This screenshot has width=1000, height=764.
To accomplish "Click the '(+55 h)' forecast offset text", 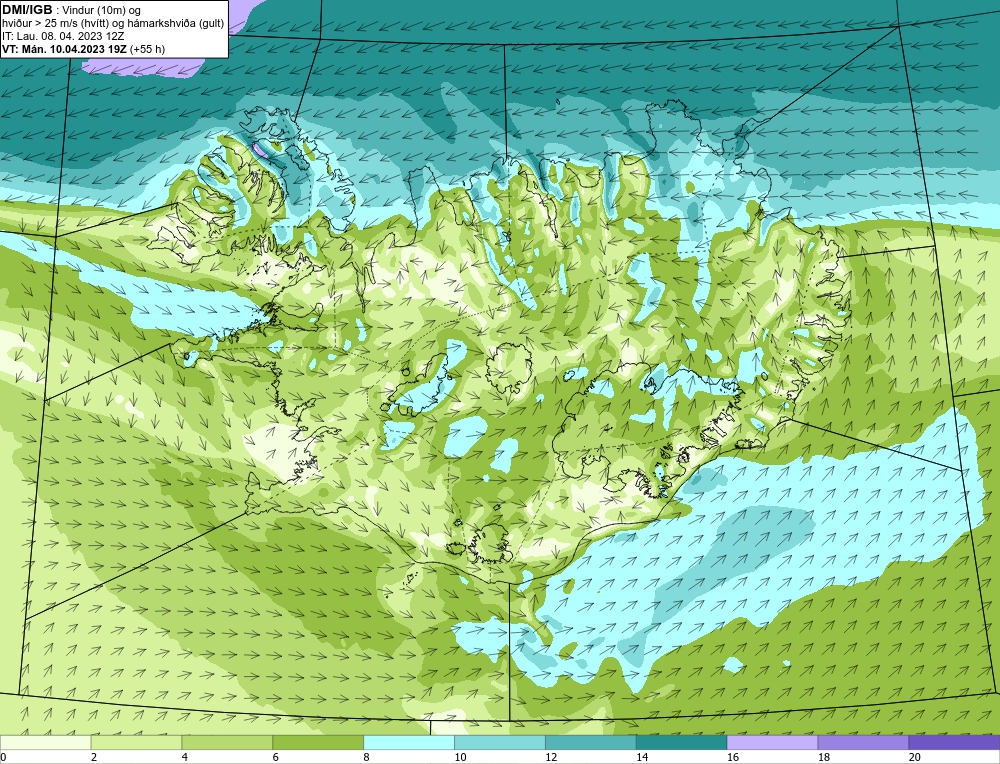I will [x=147, y=49].
